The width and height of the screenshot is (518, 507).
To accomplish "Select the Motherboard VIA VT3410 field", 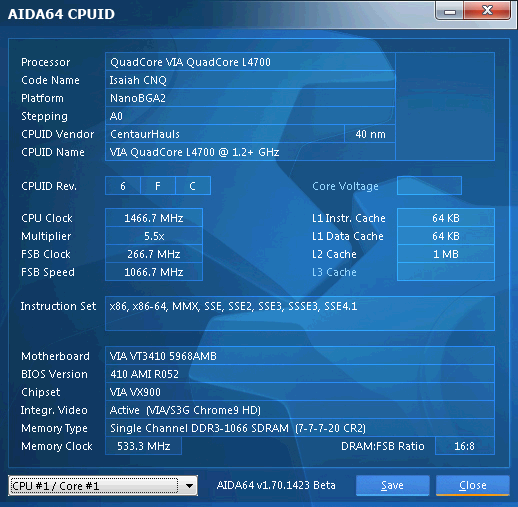I will click(x=300, y=356).
